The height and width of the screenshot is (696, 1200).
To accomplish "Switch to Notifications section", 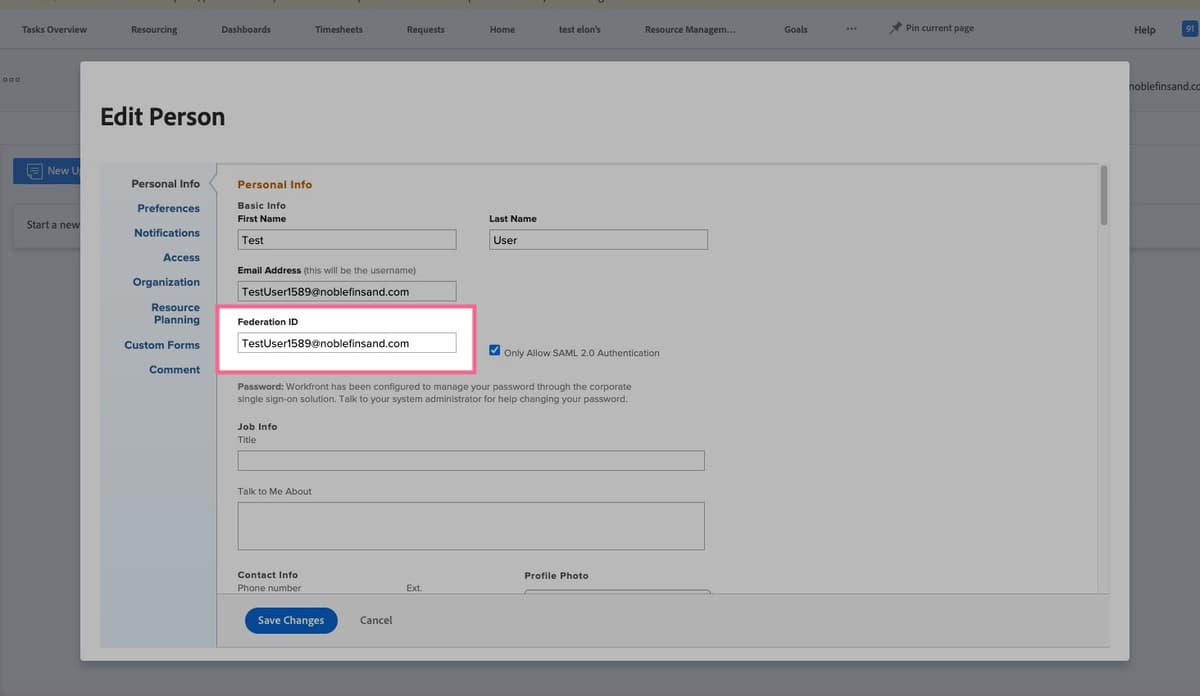I will point(167,233).
